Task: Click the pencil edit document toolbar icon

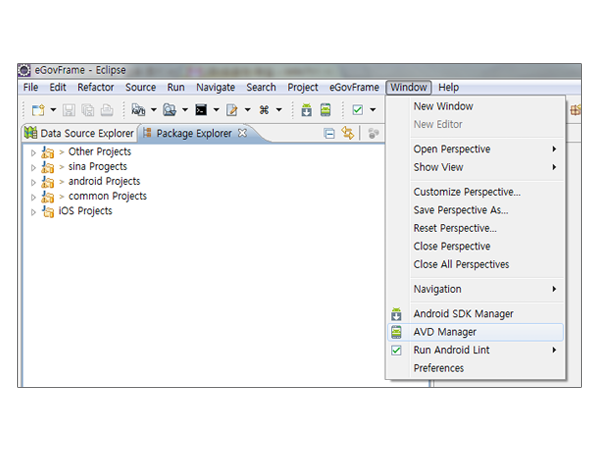Action: [232, 110]
